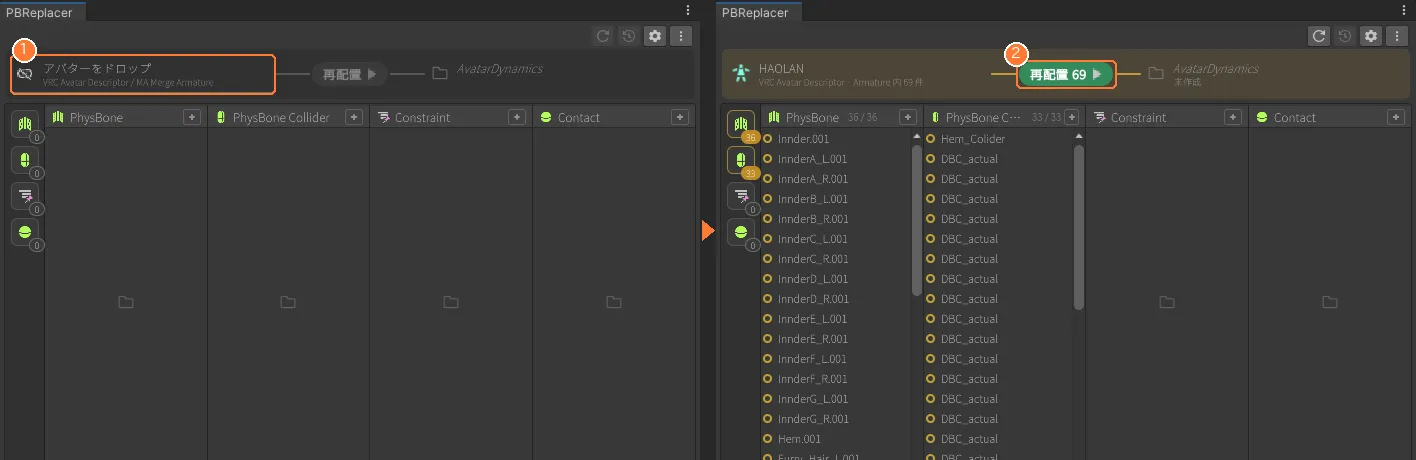Screen dimensions: 1416x460
Task: Click the empty folder icon in the left PhysBone Collider column
Action: tap(288, 302)
